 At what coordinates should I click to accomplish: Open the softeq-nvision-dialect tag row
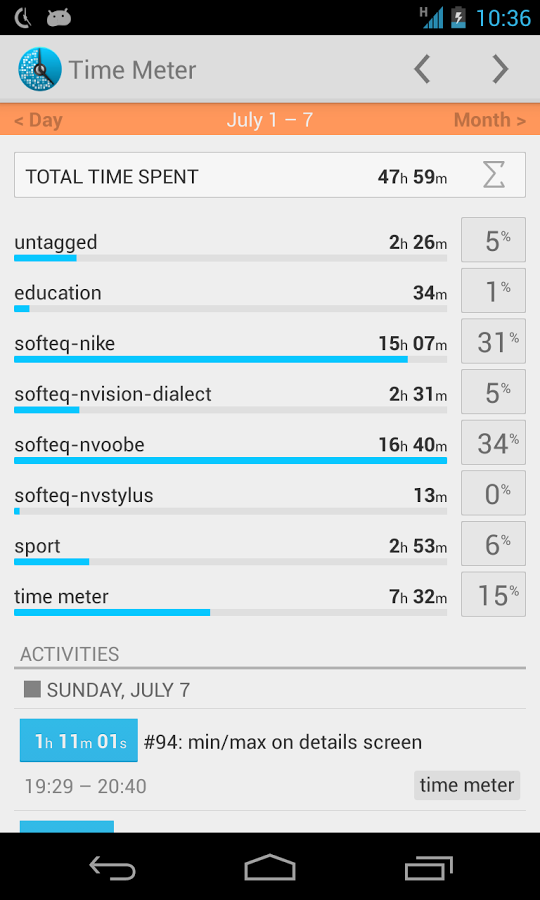tap(230, 398)
